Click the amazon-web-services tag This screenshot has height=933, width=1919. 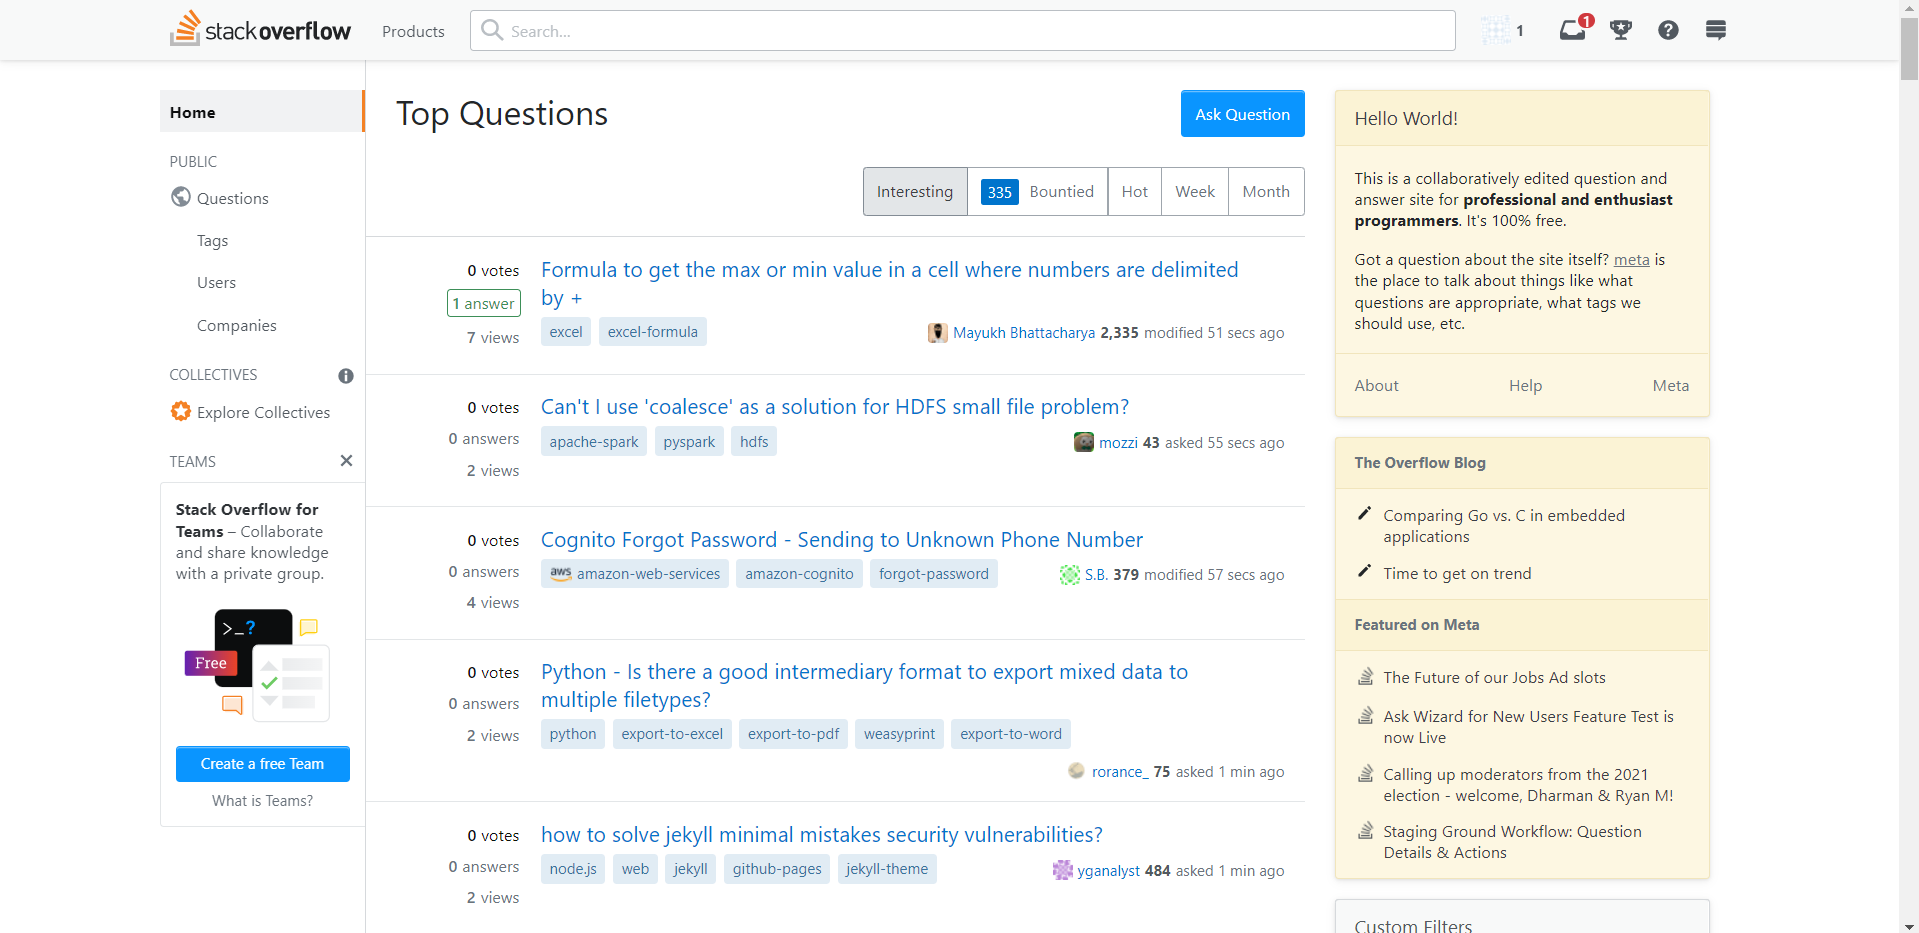point(635,573)
